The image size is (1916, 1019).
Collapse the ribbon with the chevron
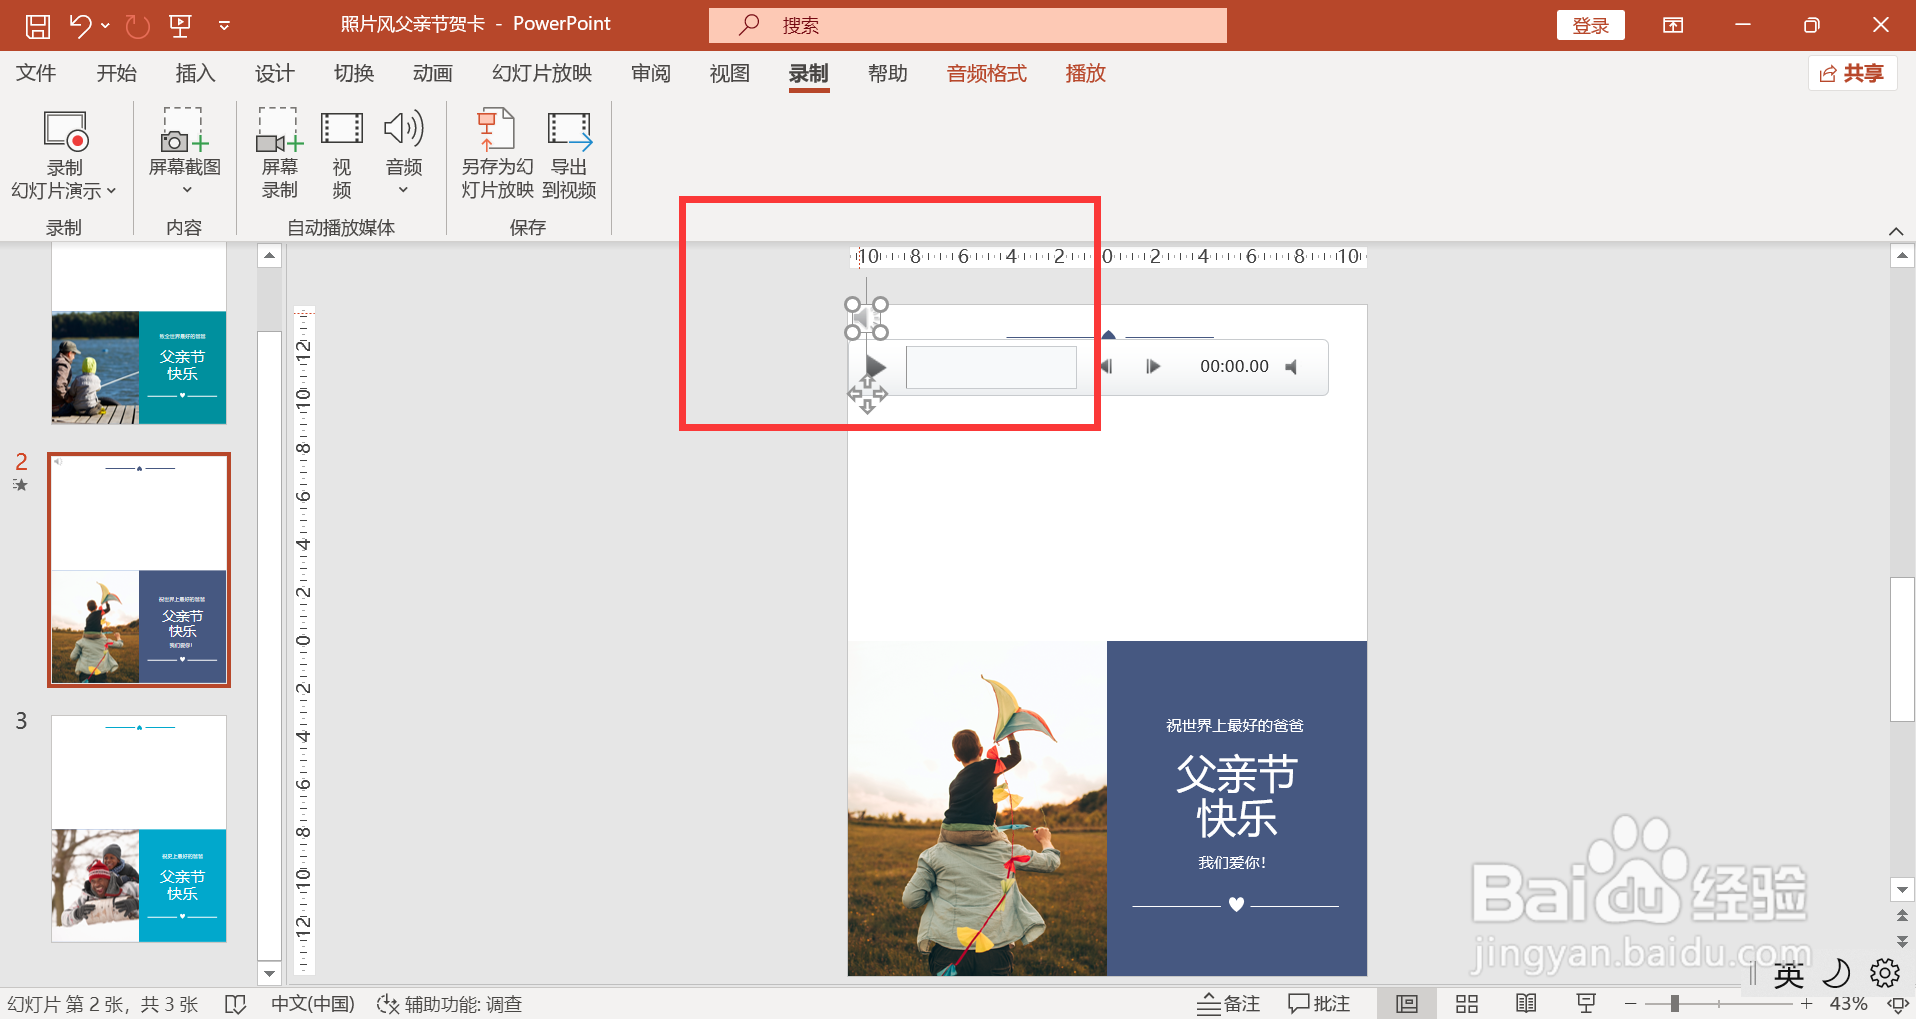(x=1896, y=231)
